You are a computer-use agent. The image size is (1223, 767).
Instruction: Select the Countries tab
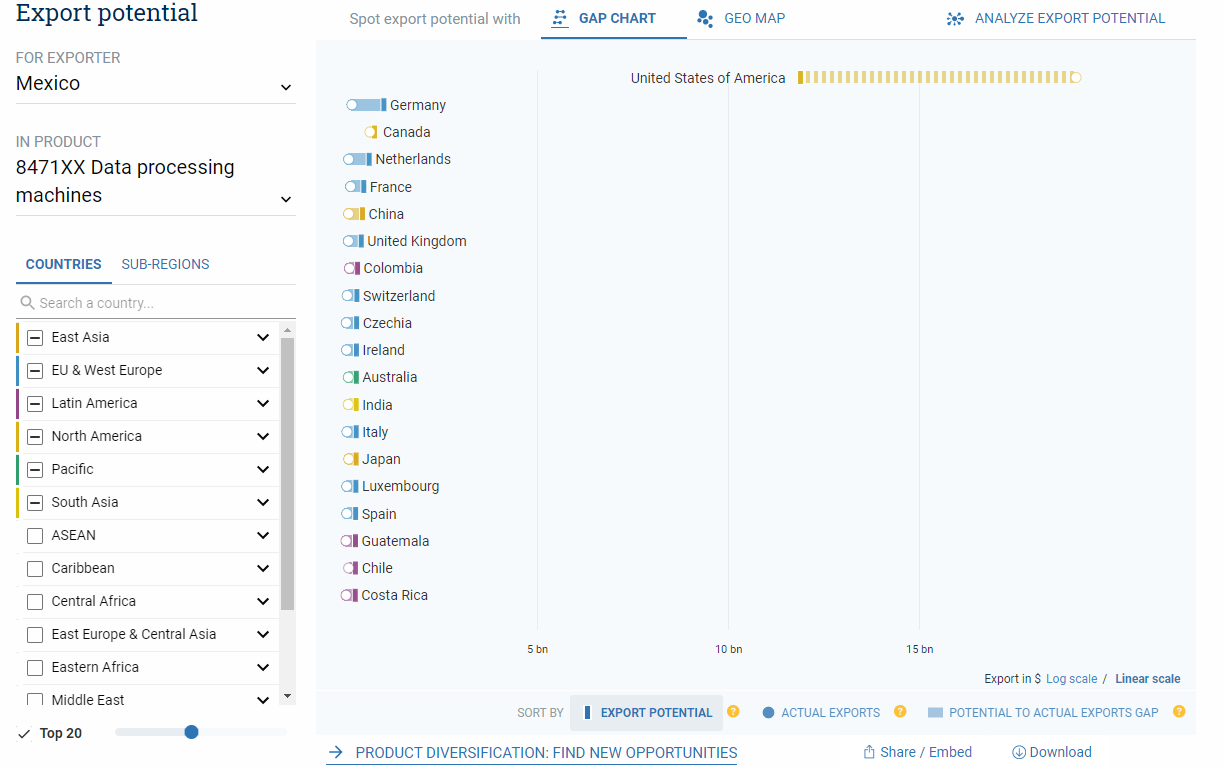point(63,265)
